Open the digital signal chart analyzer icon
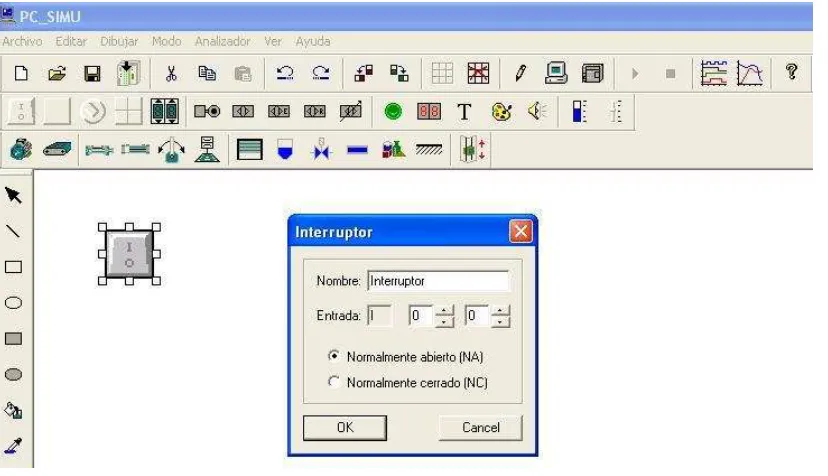Viewport: 828px width, 476px height. [713, 73]
